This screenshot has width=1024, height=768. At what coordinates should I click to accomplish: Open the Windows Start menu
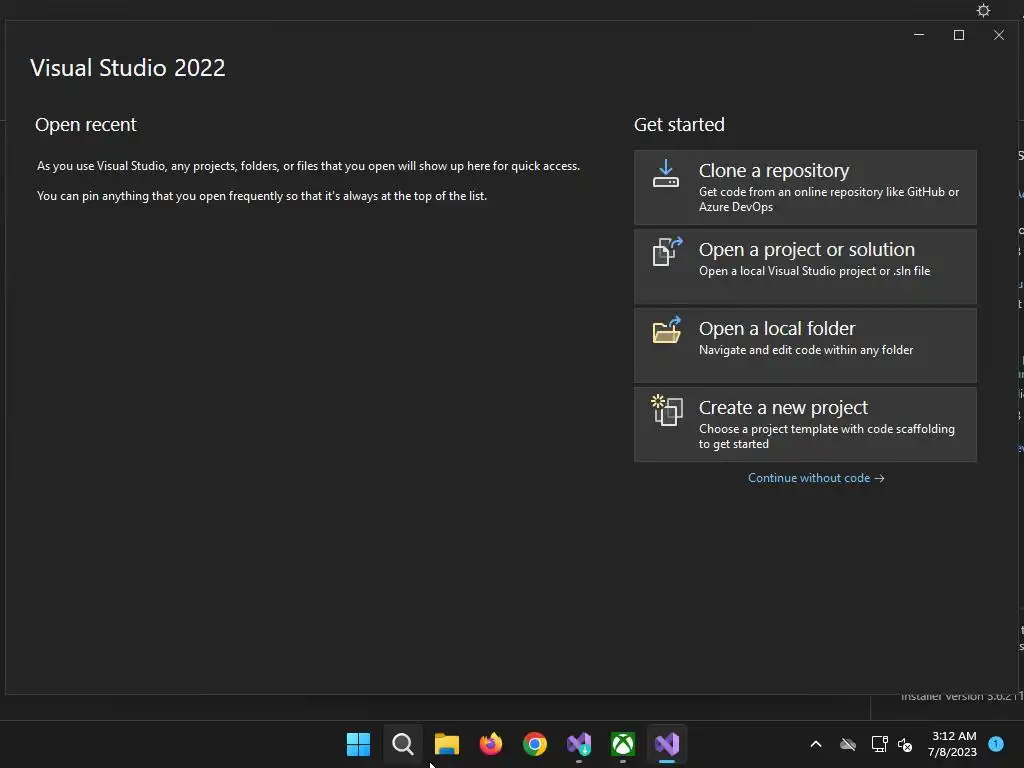(359, 744)
